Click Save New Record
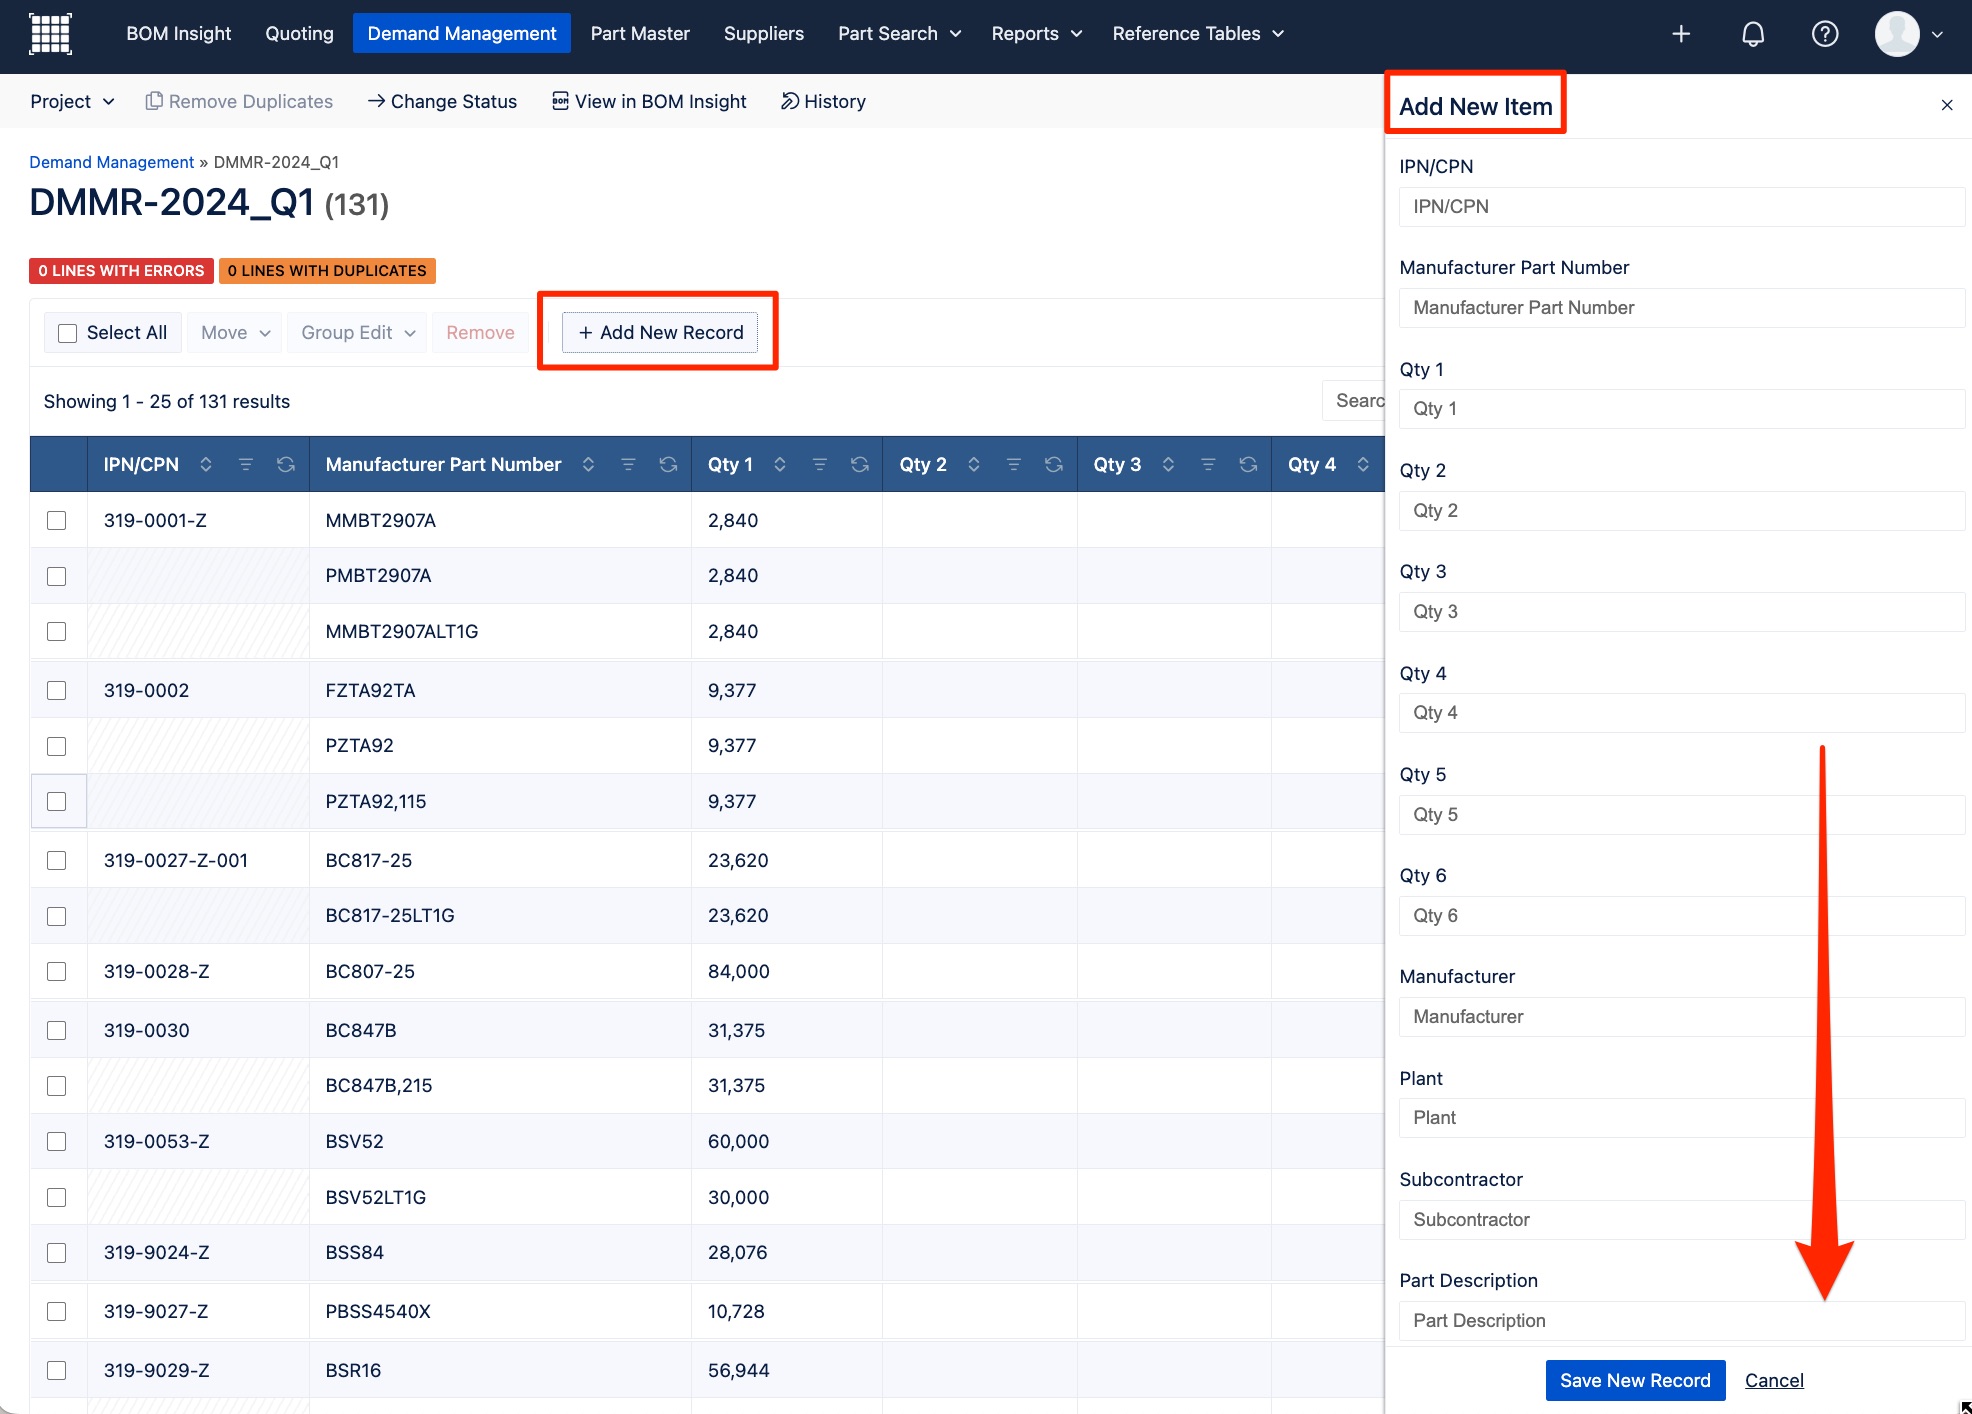The image size is (1972, 1414). coord(1635,1380)
